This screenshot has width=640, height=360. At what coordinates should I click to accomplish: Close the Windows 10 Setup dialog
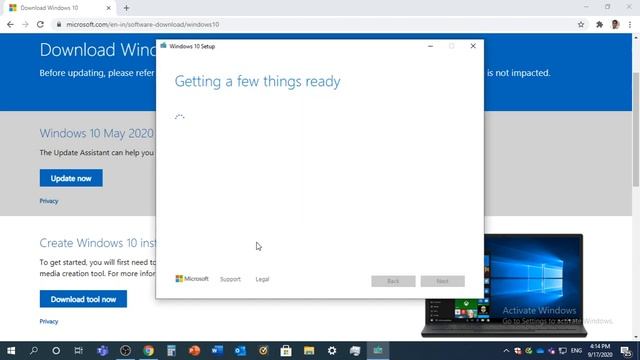(473, 46)
